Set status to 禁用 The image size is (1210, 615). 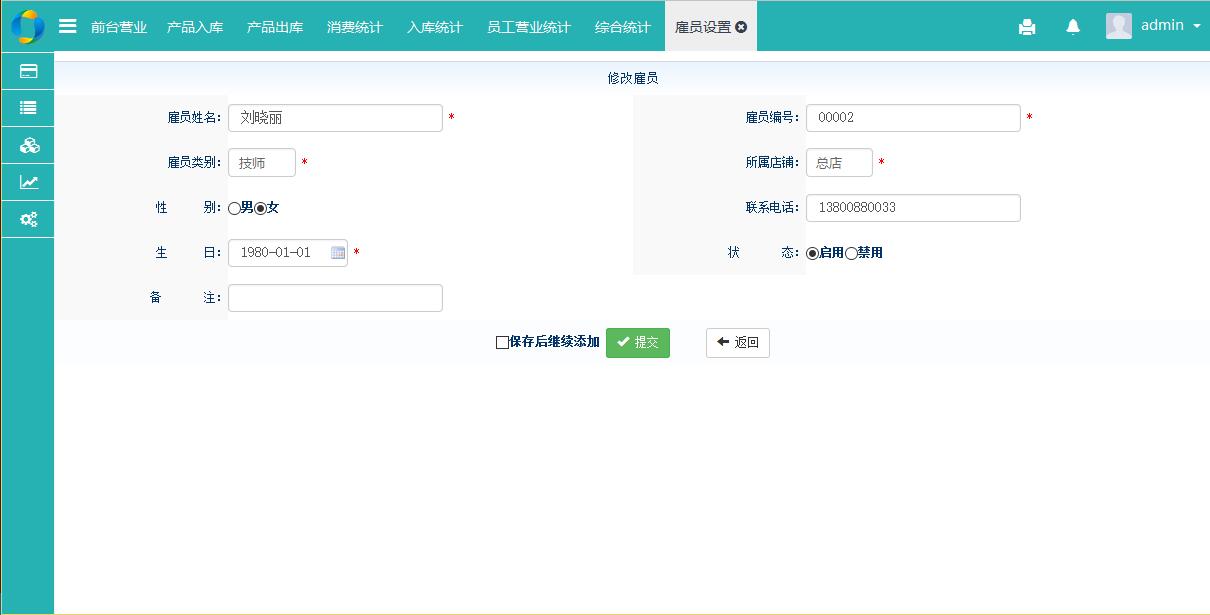coord(852,254)
